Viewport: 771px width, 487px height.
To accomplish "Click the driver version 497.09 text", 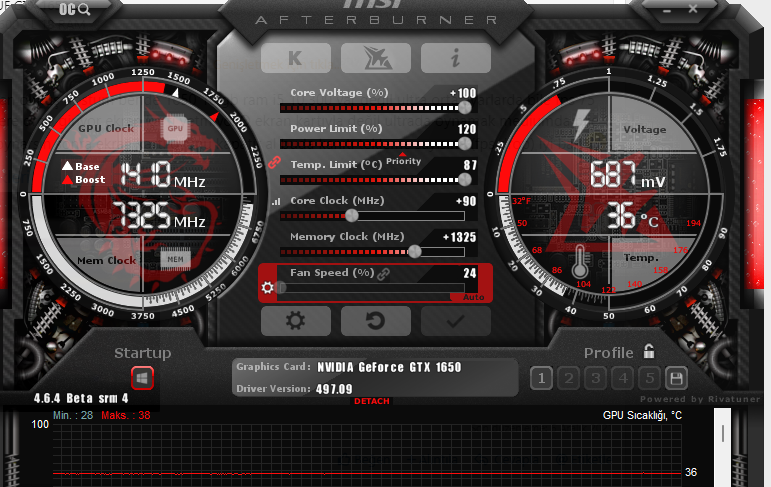I will click(334, 389).
